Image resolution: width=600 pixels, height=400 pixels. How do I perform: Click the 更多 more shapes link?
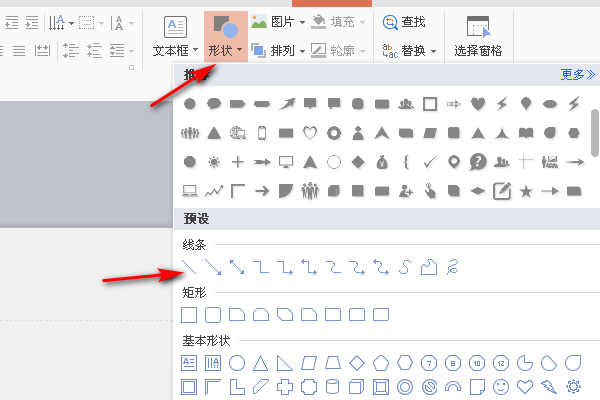tap(577, 74)
